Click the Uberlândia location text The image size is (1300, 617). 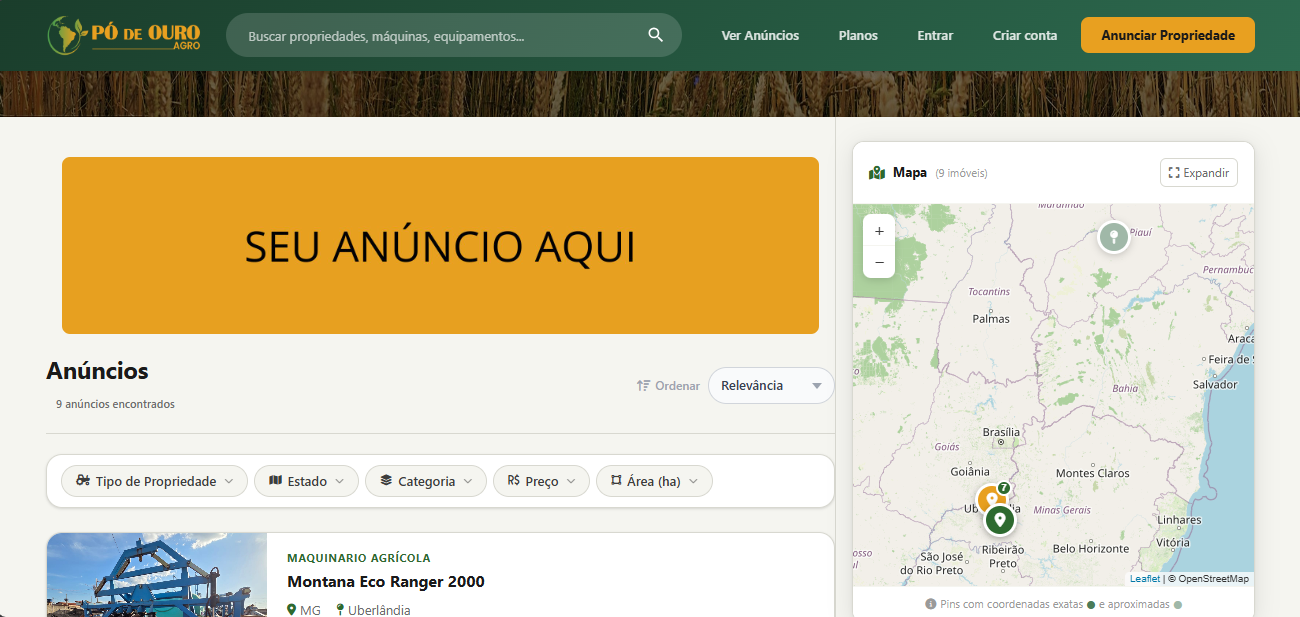point(379,610)
